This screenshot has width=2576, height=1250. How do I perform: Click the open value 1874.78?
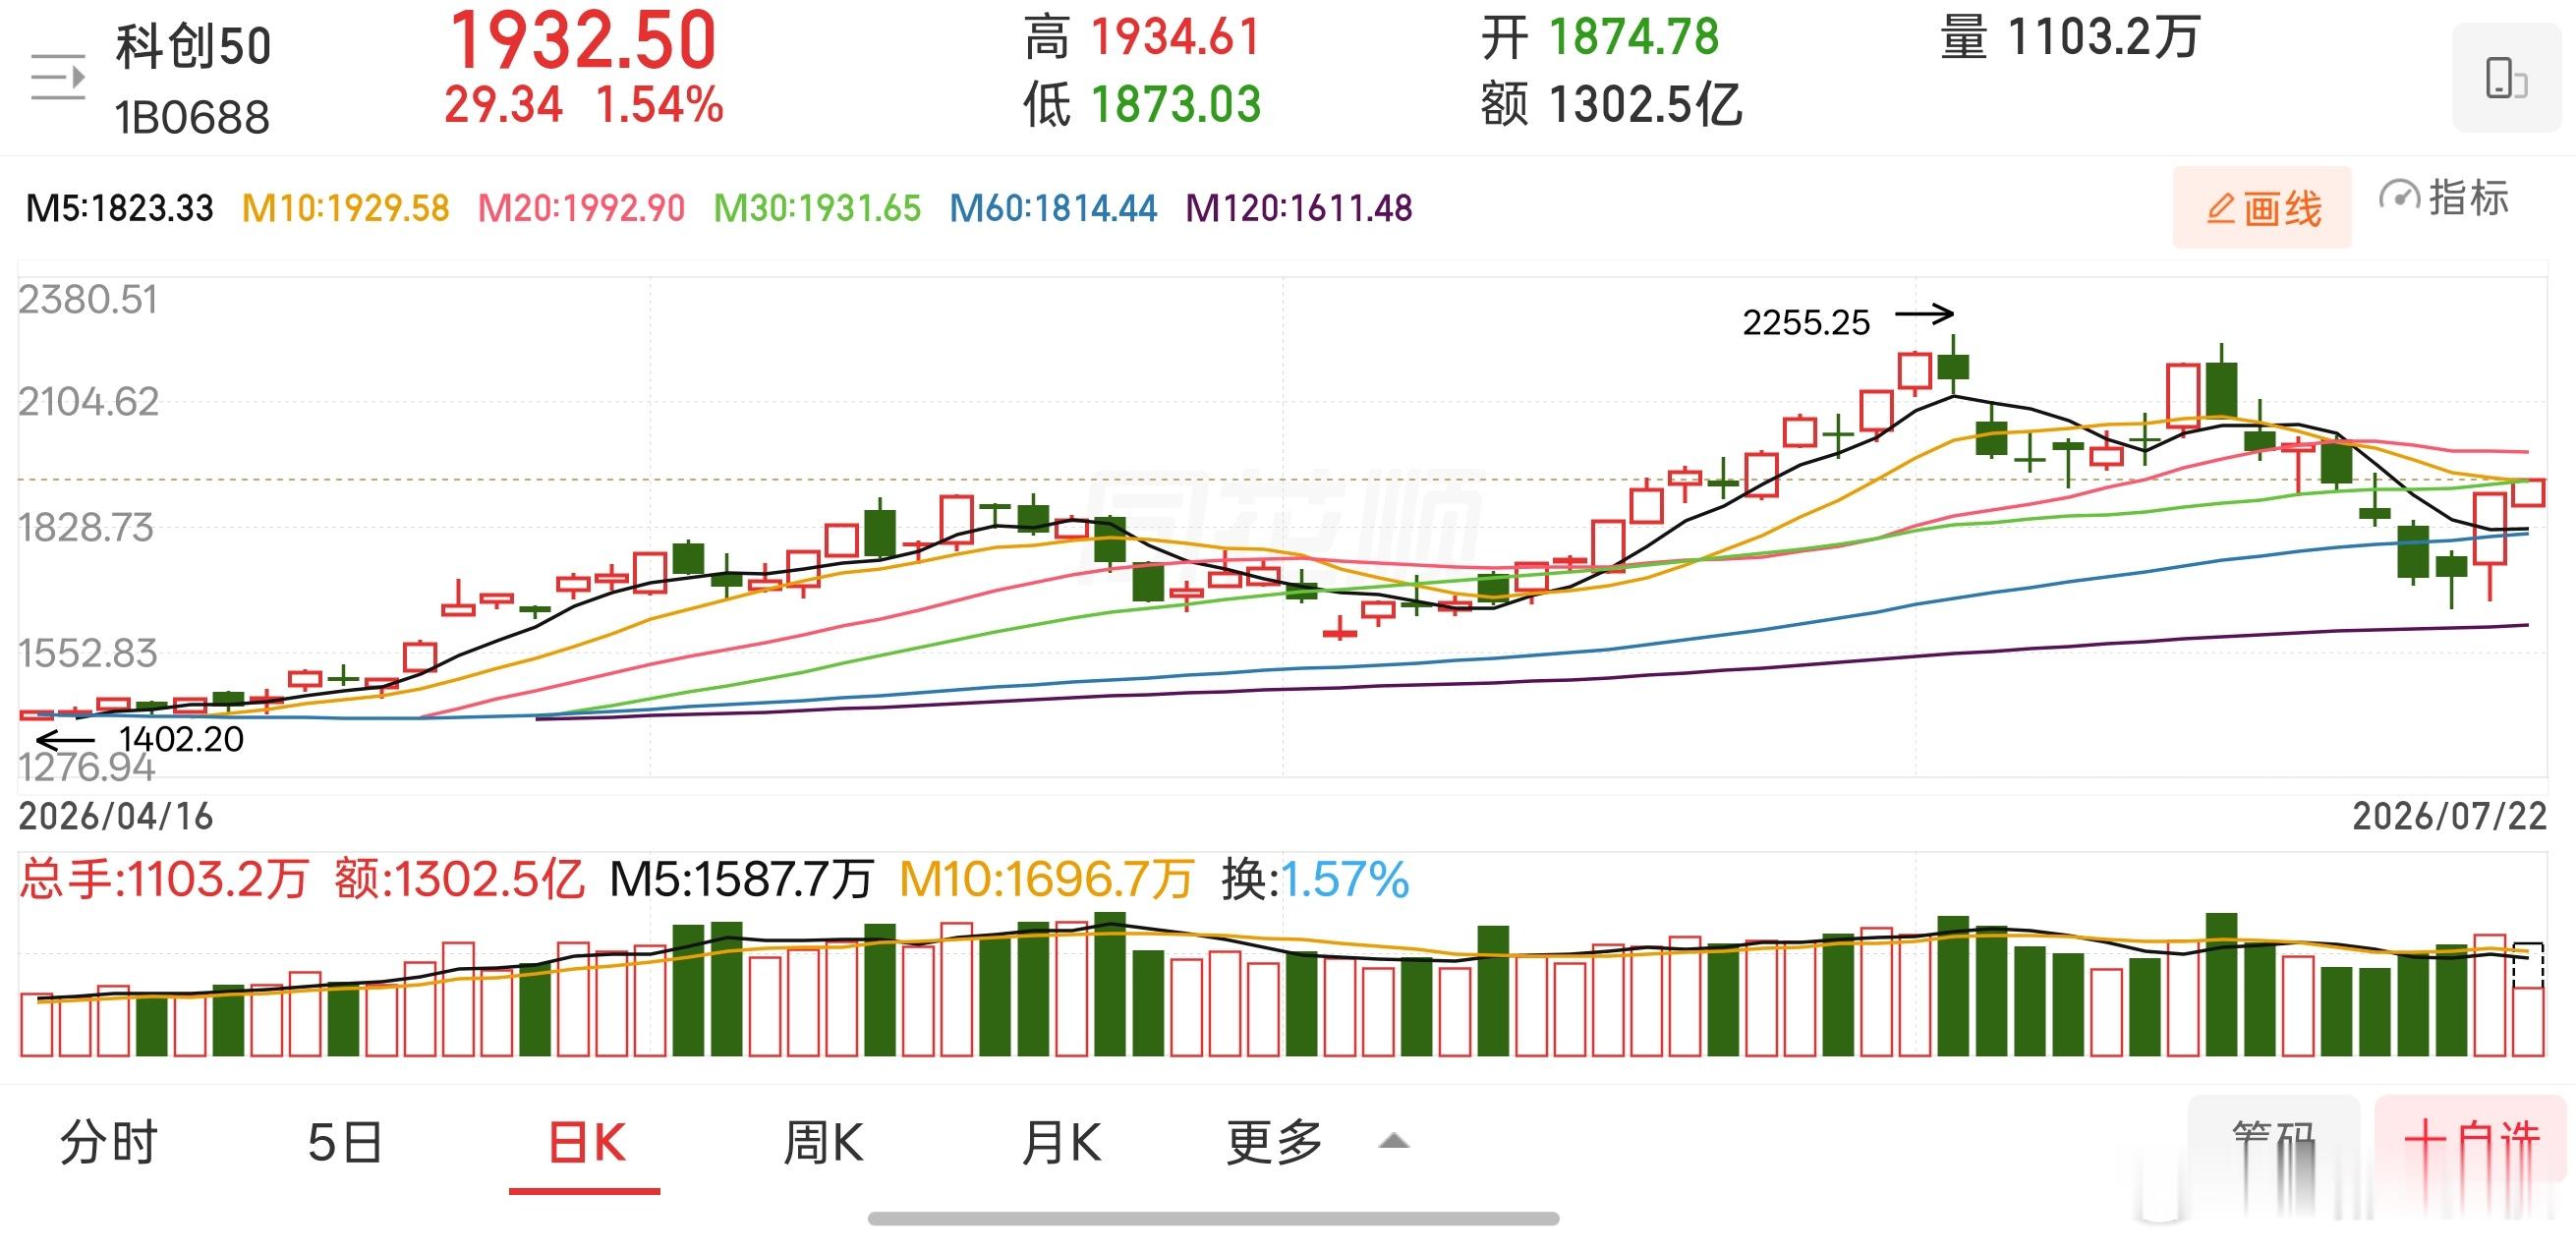point(1634,38)
